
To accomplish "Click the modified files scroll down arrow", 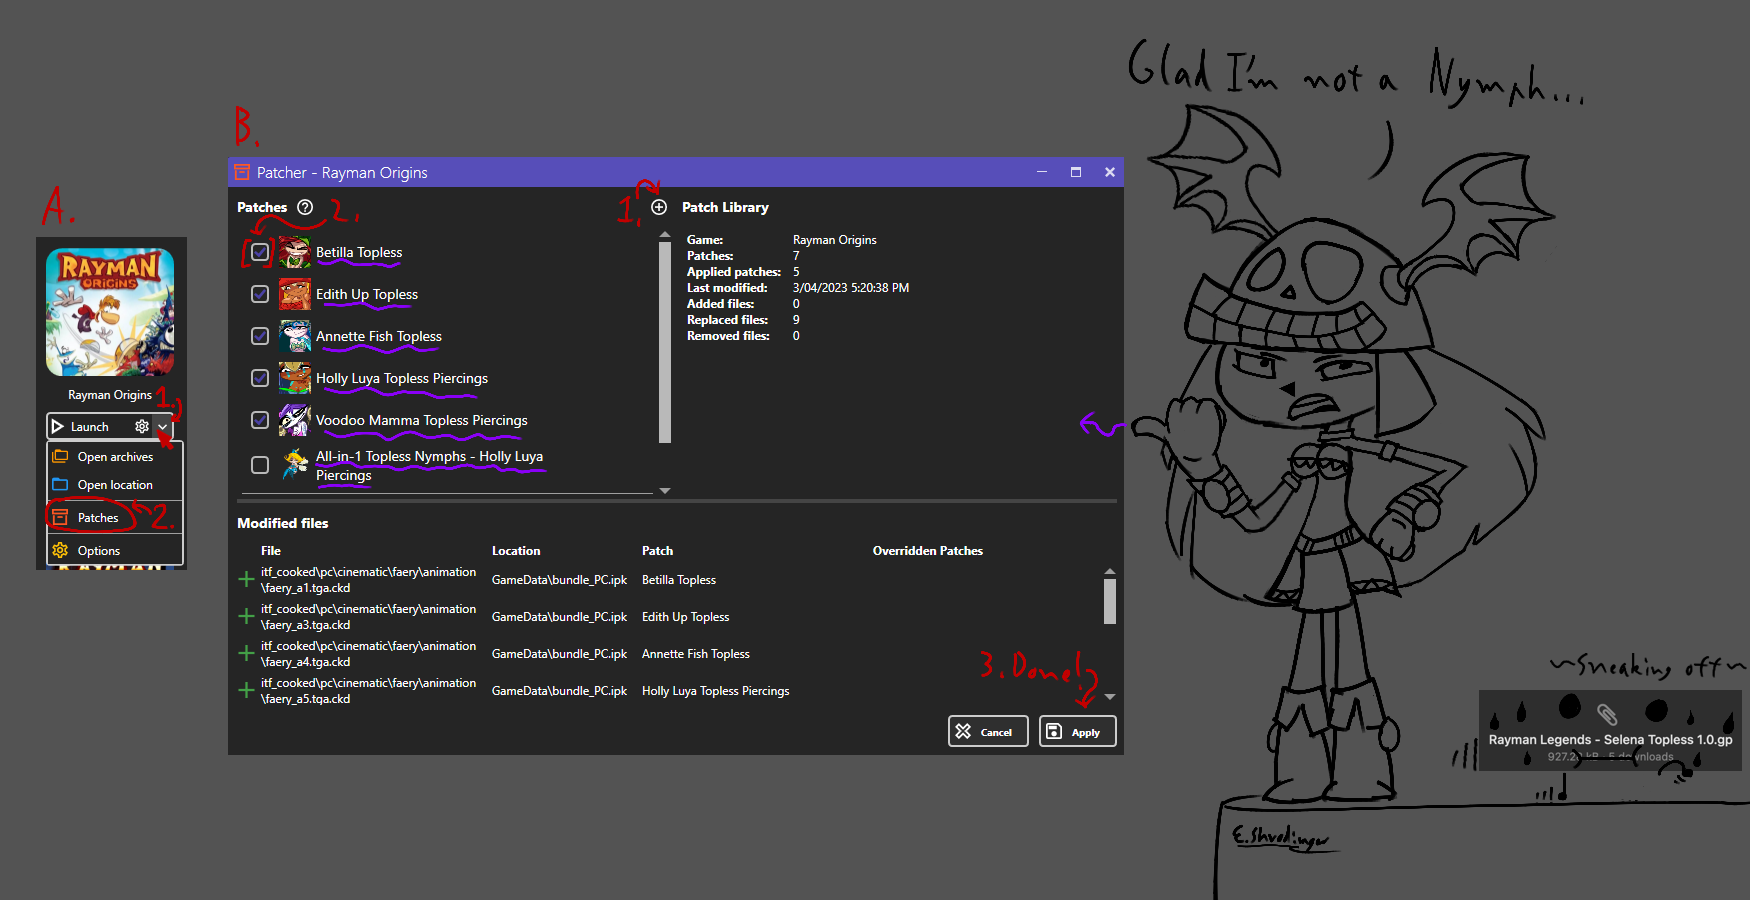I will [x=1109, y=697].
